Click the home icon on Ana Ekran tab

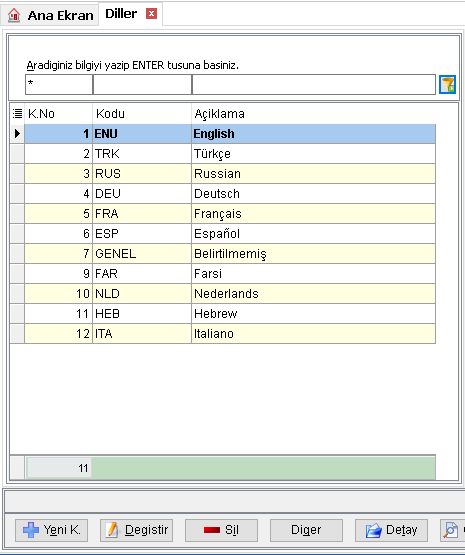pyautogui.click(x=14, y=15)
